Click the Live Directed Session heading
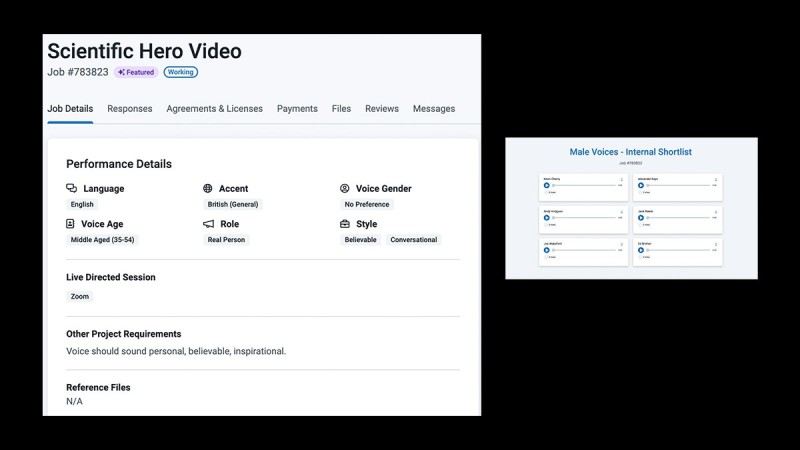Screen dimensions: 800x450 coord(111,277)
